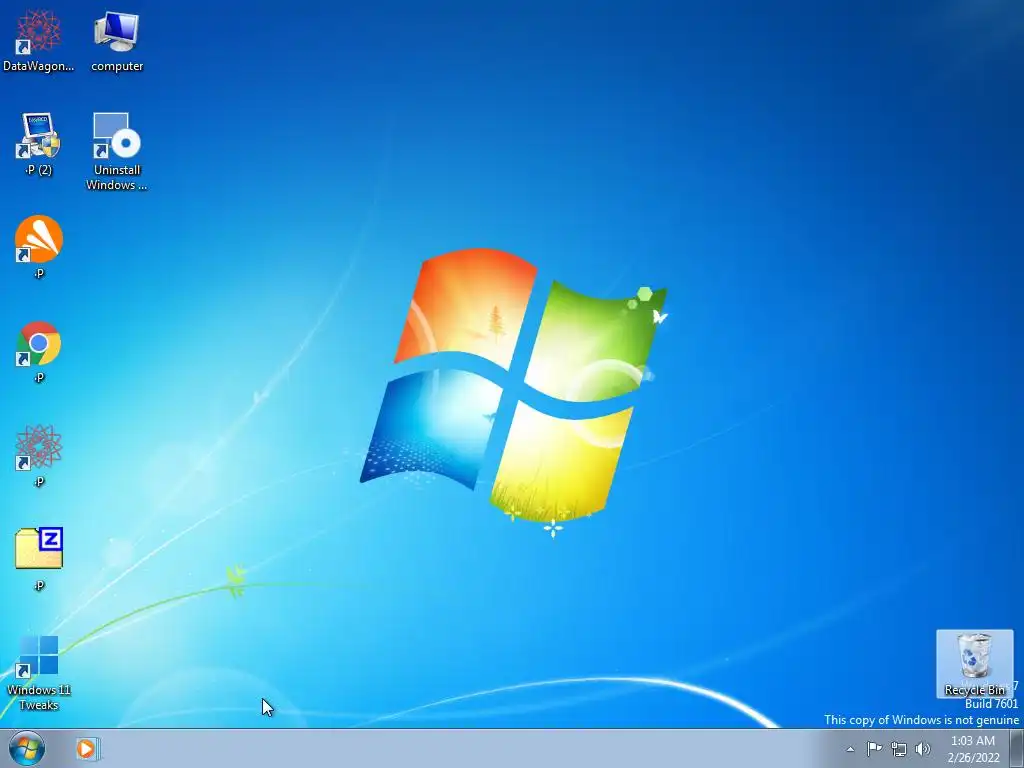
Task: Select the Uninstall Windows shortcut icon
Action: (117, 152)
